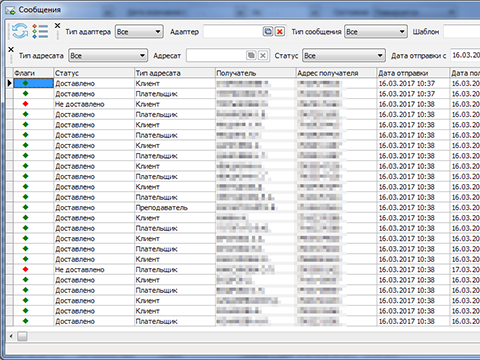Click red flag in Не доставлено Клиент row
The height and width of the screenshot is (360, 480).
point(25,104)
